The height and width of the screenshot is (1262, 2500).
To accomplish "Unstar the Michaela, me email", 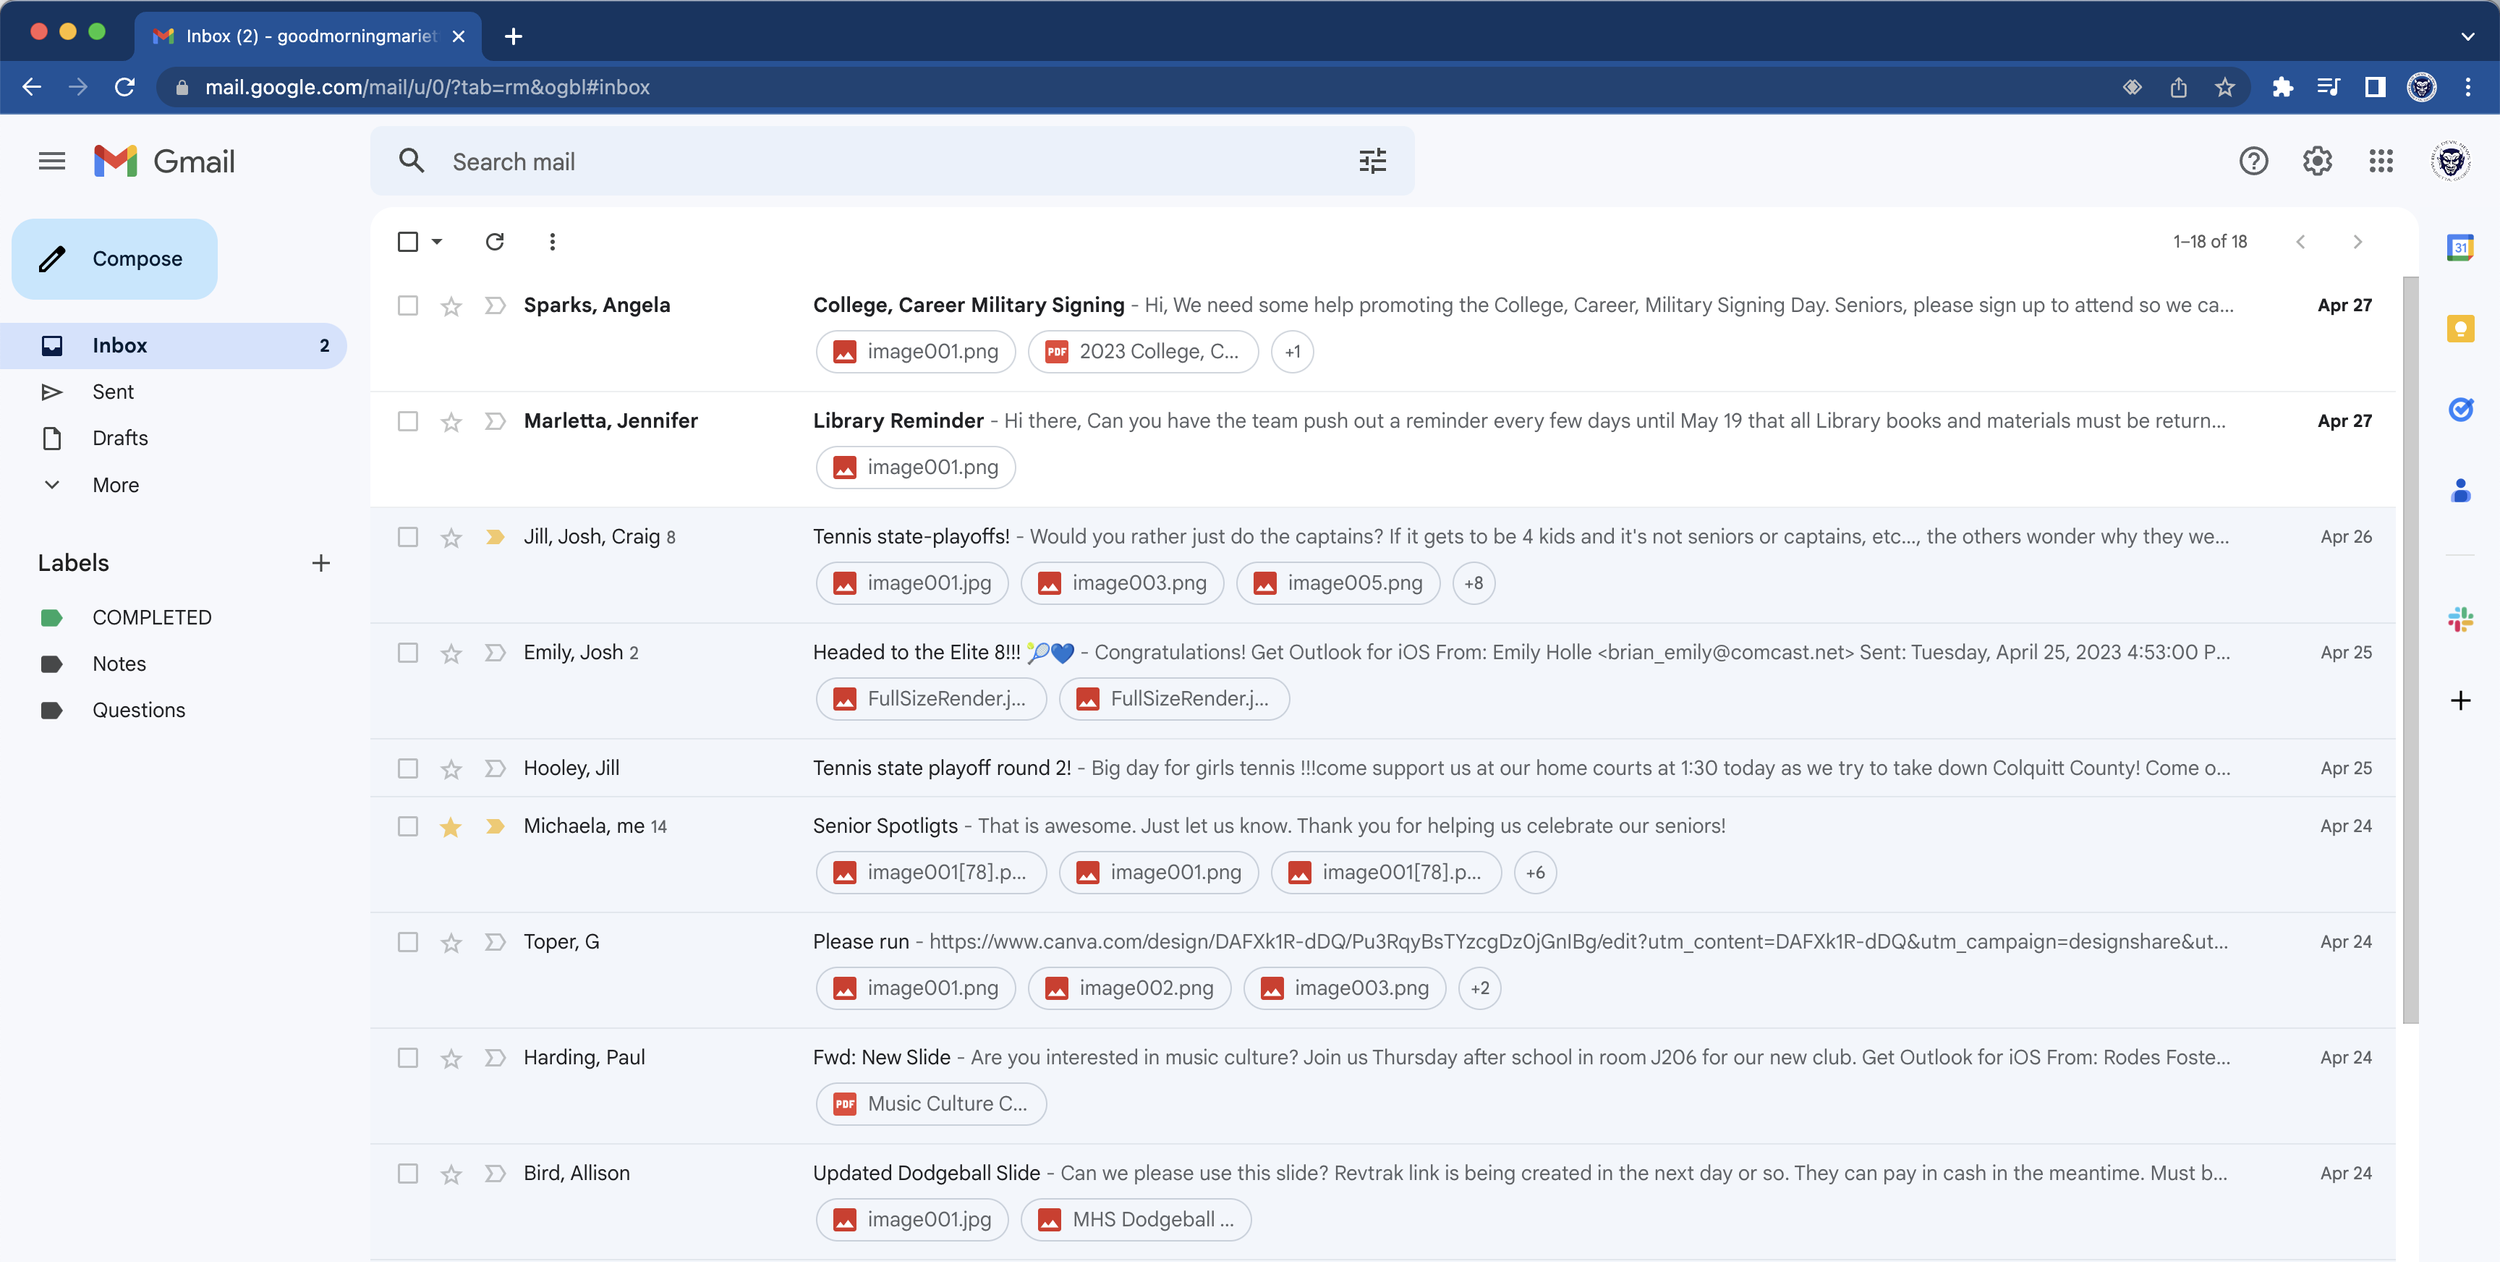I will click(x=451, y=826).
